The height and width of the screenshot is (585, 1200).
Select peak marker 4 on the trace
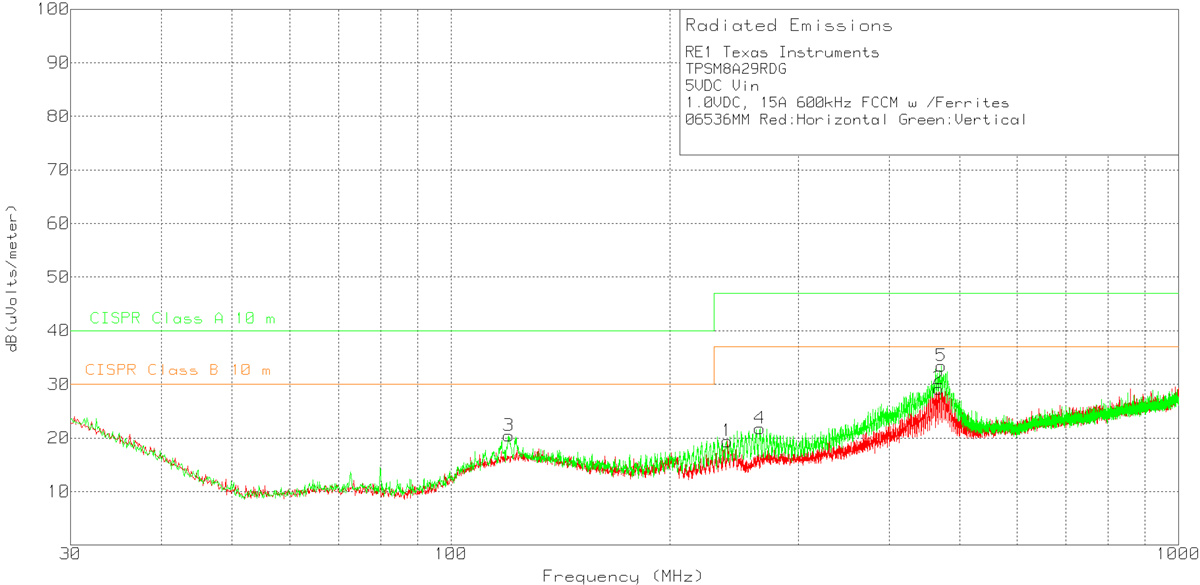point(758,418)
